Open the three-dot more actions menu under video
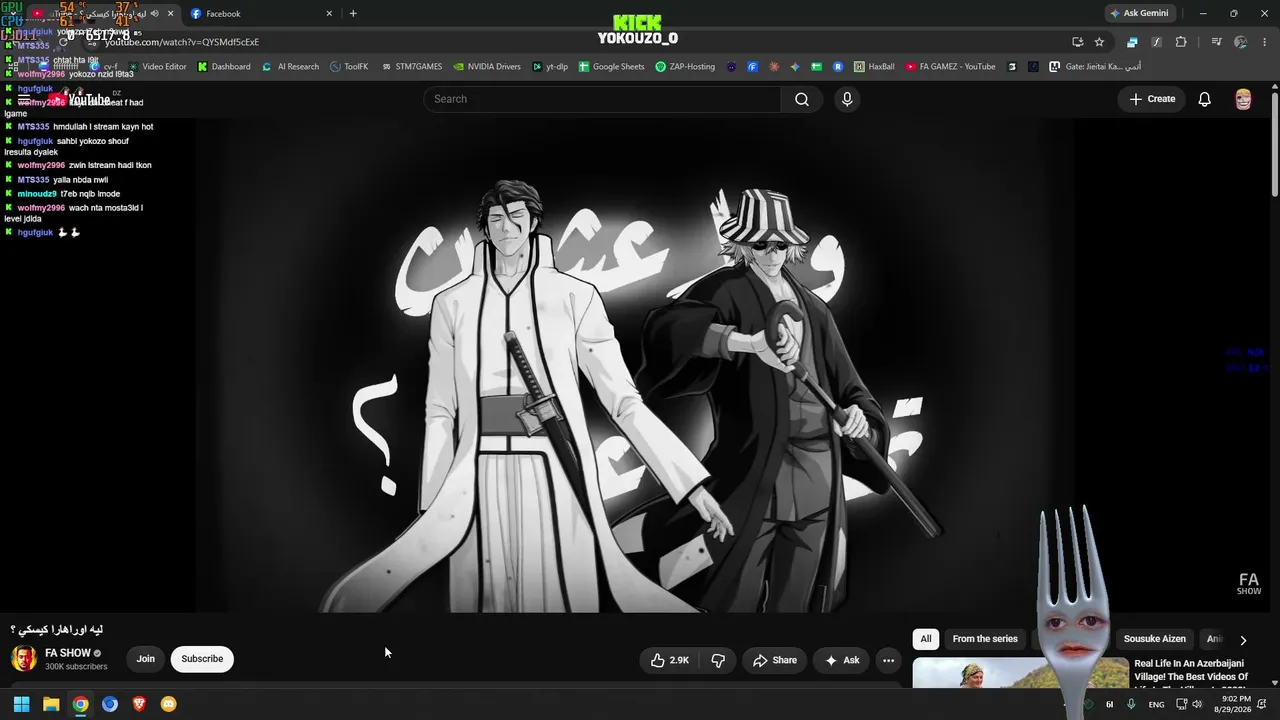Image resolution: width=1280 pixels, height=720 pixels. tap(888, 660)
